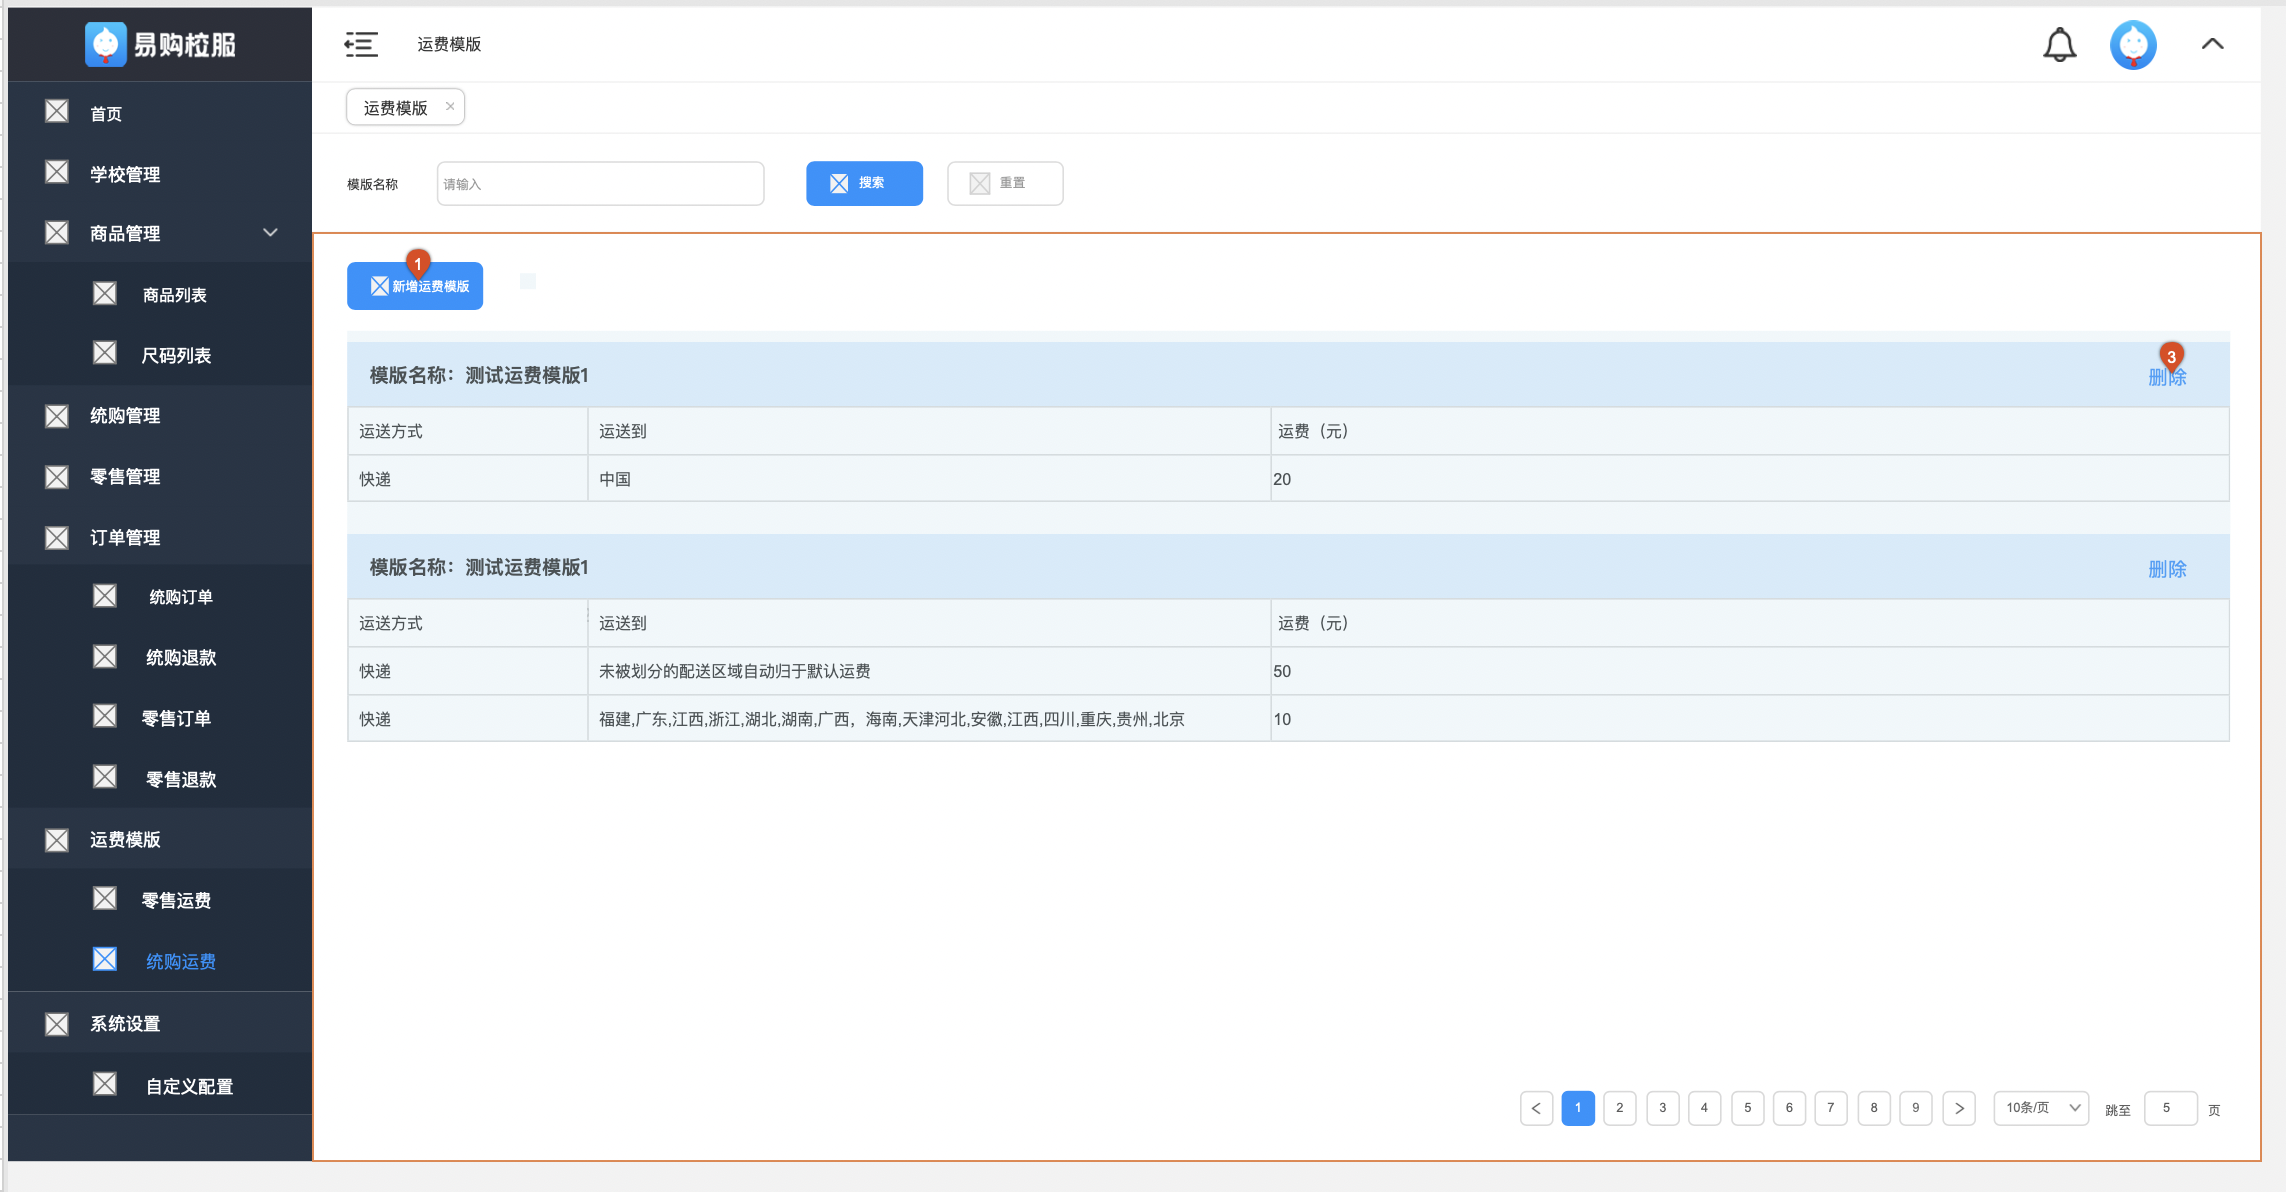2286x1192 pixels.
Task: Click the icon beside 自定义配置
Action: pos(105,1085)
